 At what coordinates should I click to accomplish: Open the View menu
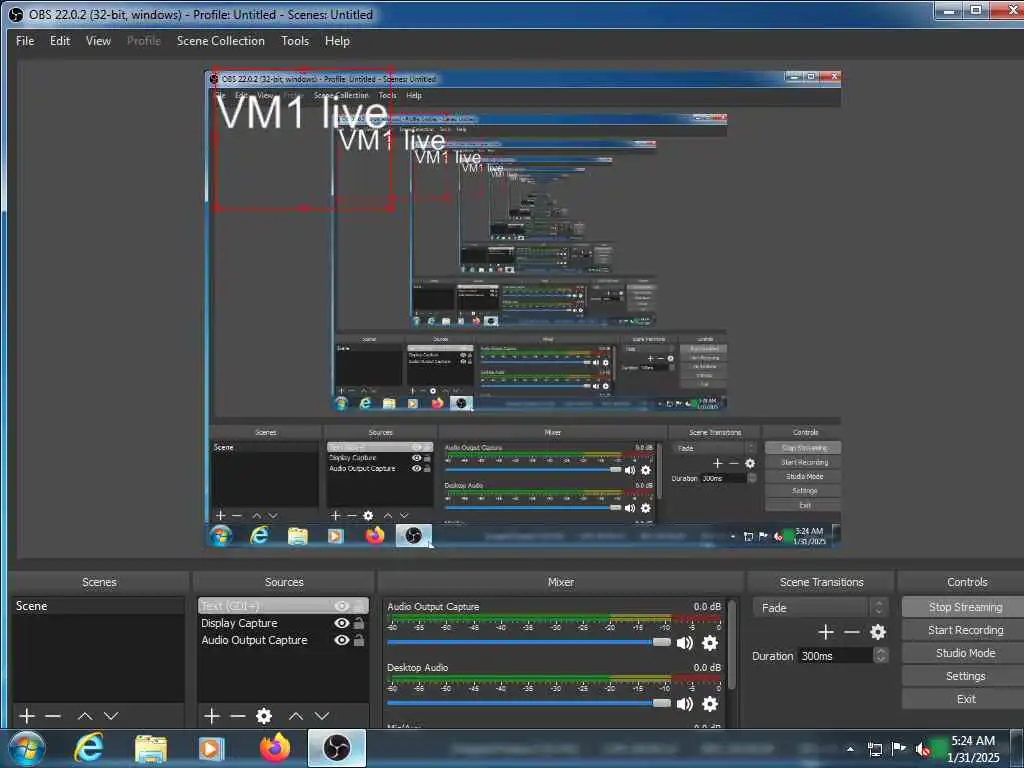click(x=98, y=40)
